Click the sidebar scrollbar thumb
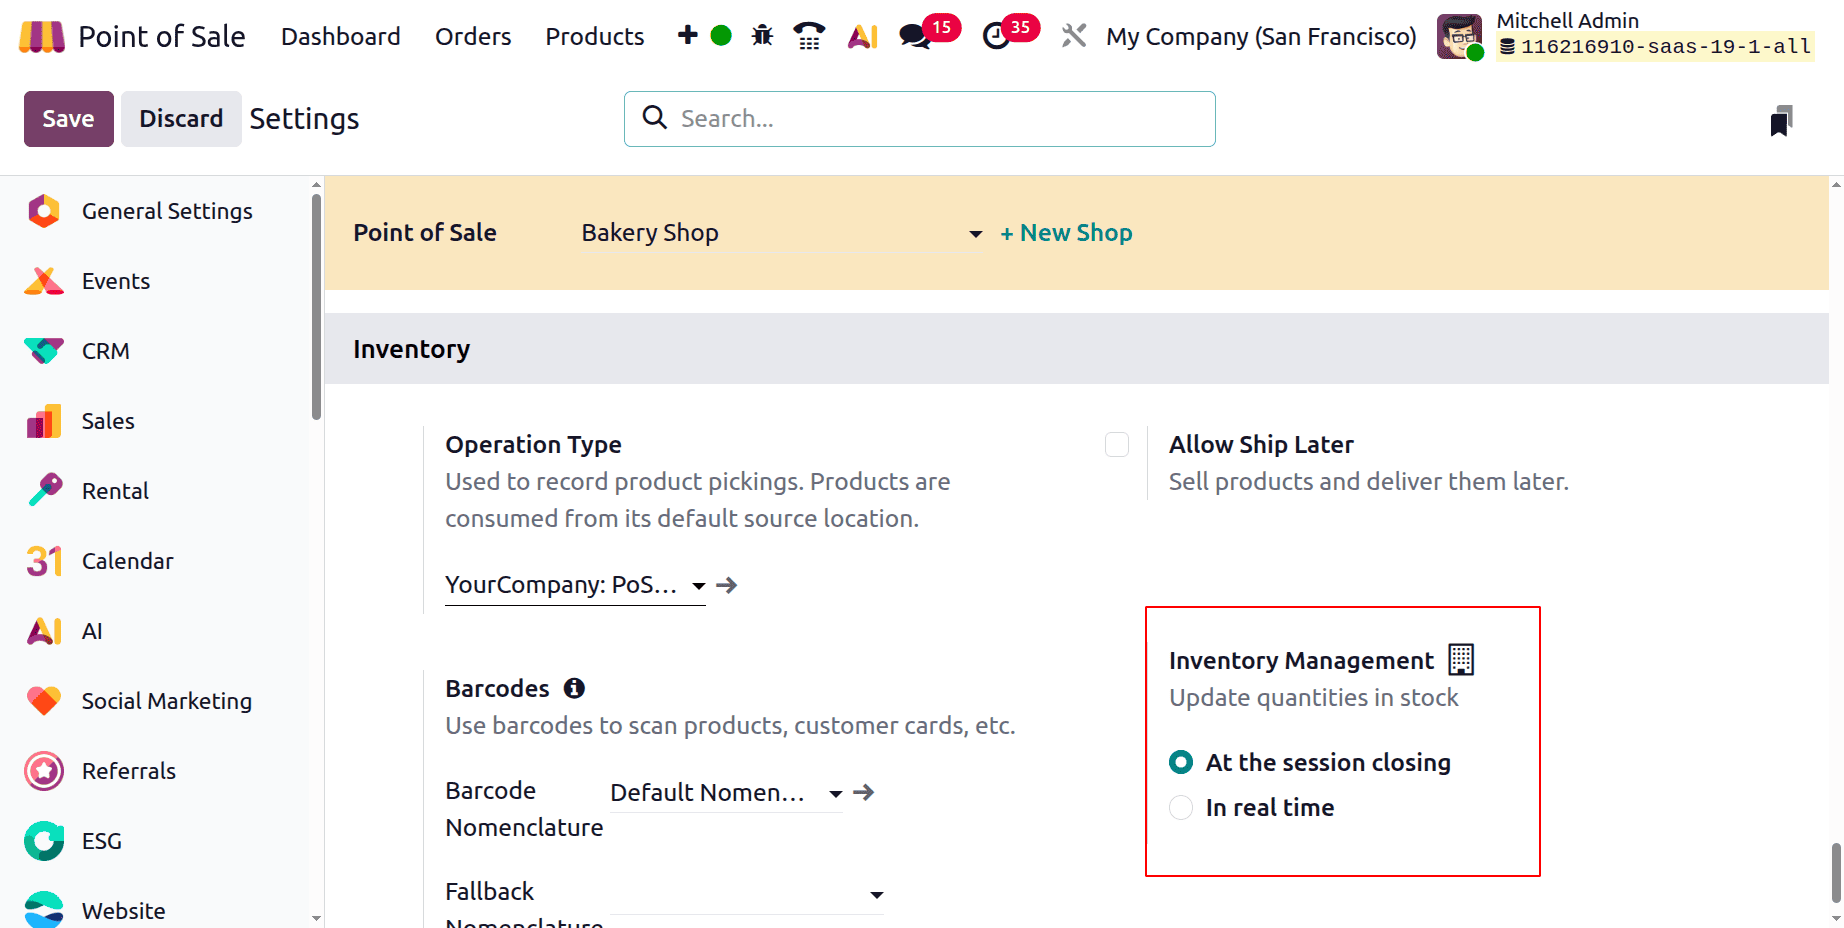This screenshot has width=1844, height=928. click(316, 306)
